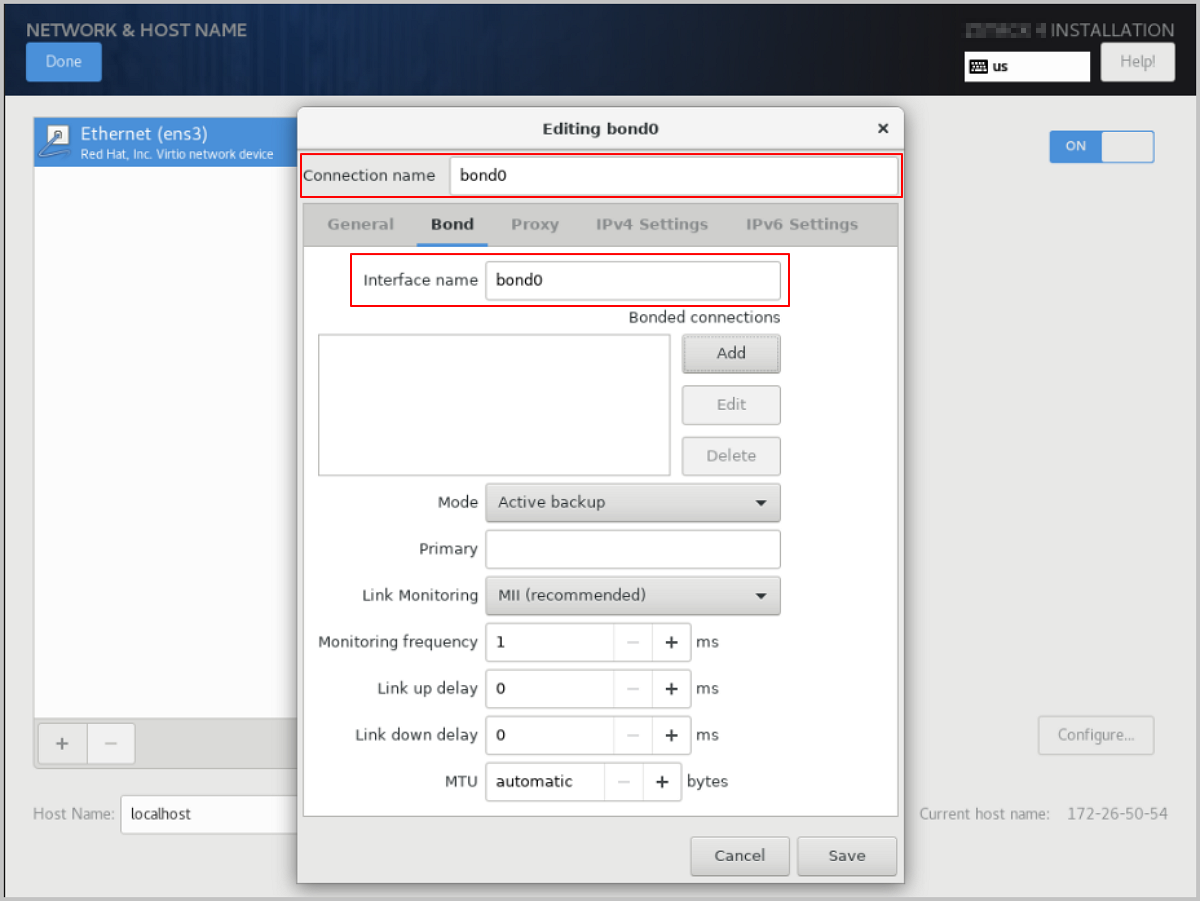This screenshot has width=1200, height=901.
Task: Switch to the General tab
Action: pos(360,225)
